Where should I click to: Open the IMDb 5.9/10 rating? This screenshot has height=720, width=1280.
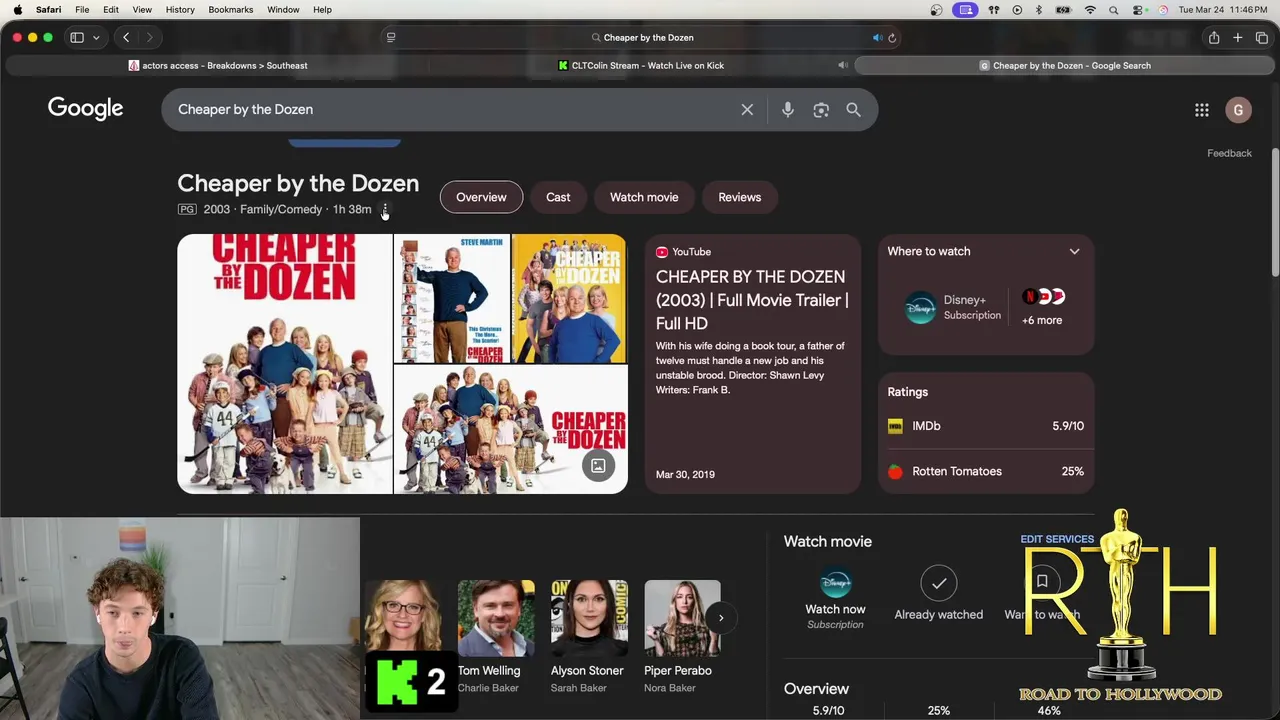pos(985,426)
